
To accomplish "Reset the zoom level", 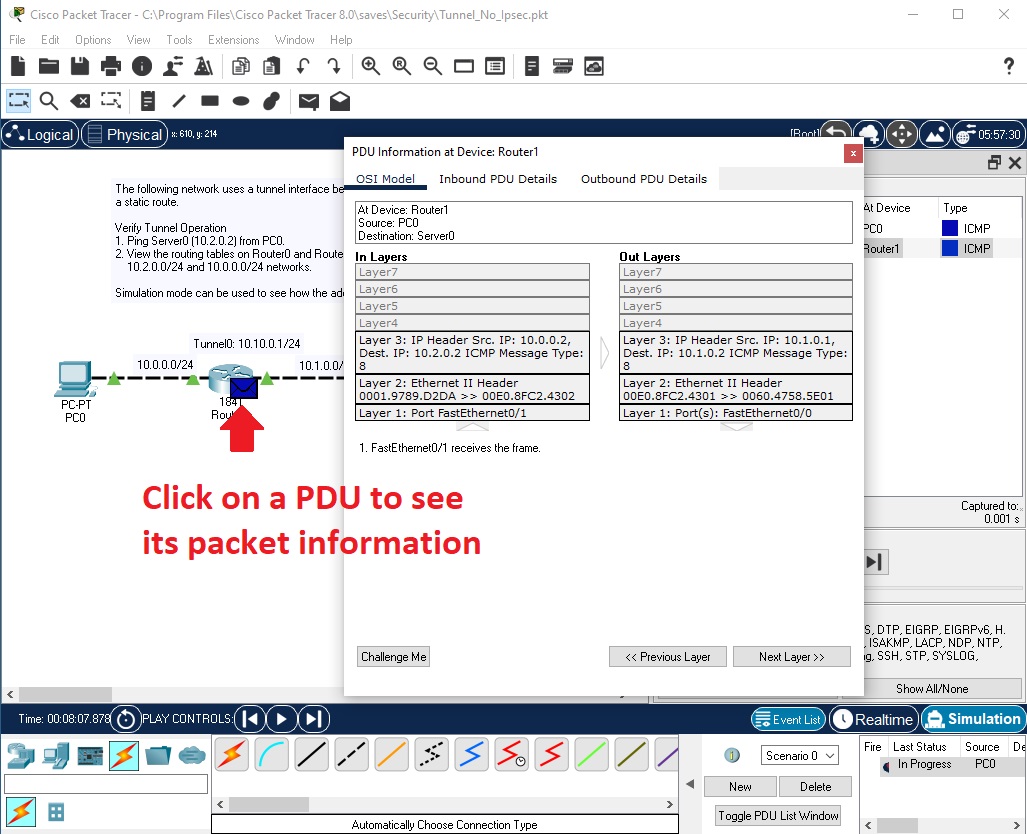I will 401,66.
